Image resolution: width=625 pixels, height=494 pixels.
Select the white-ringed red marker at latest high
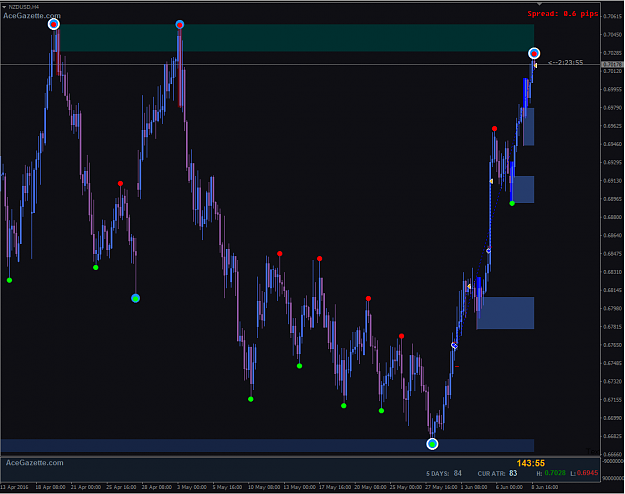coord(534,53)
